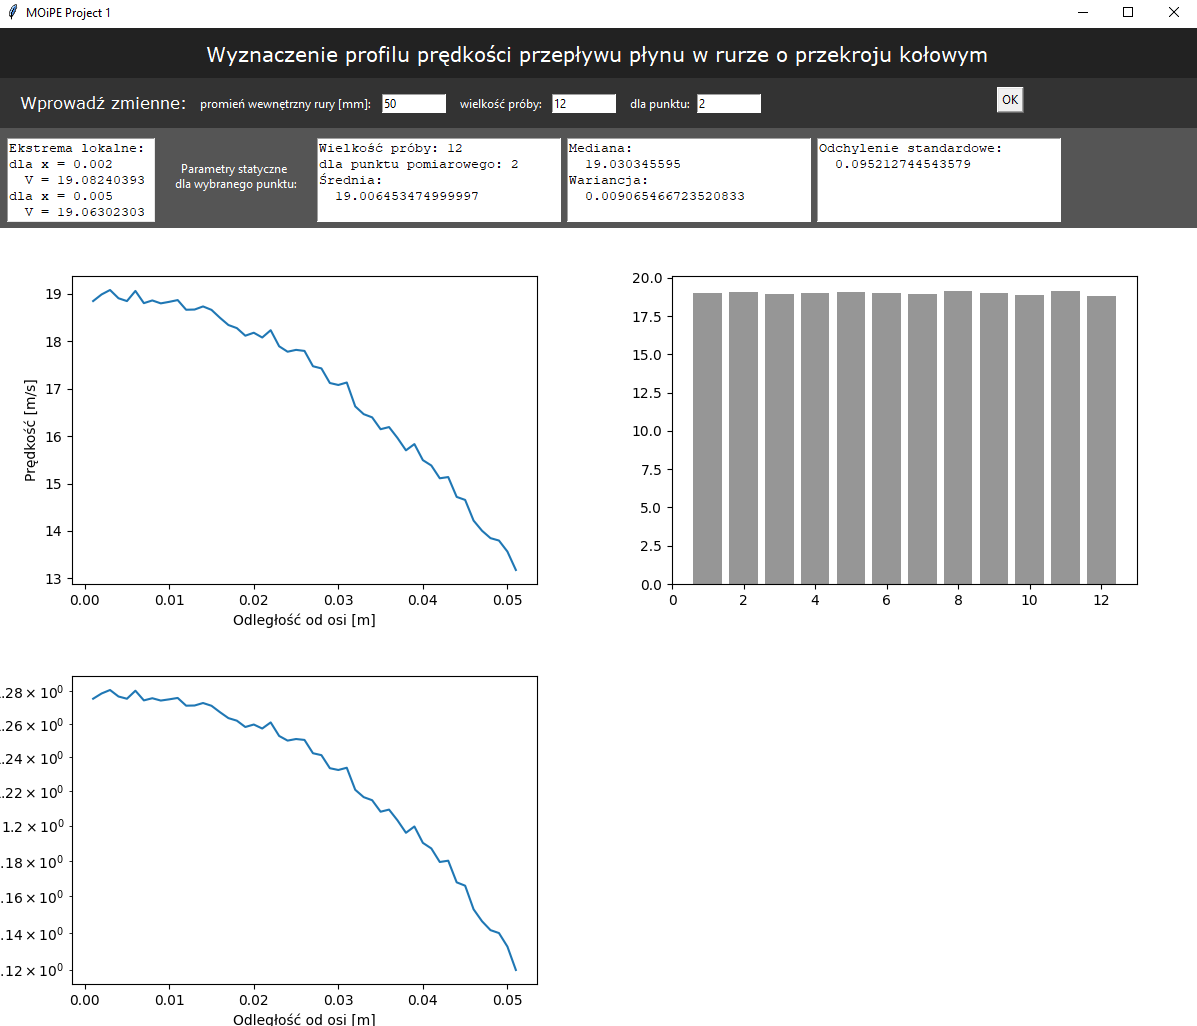This screenshot has width=1197, height=1026.
Task: Click the 'Parametry statyczne' label
Action: click(234, 169)
